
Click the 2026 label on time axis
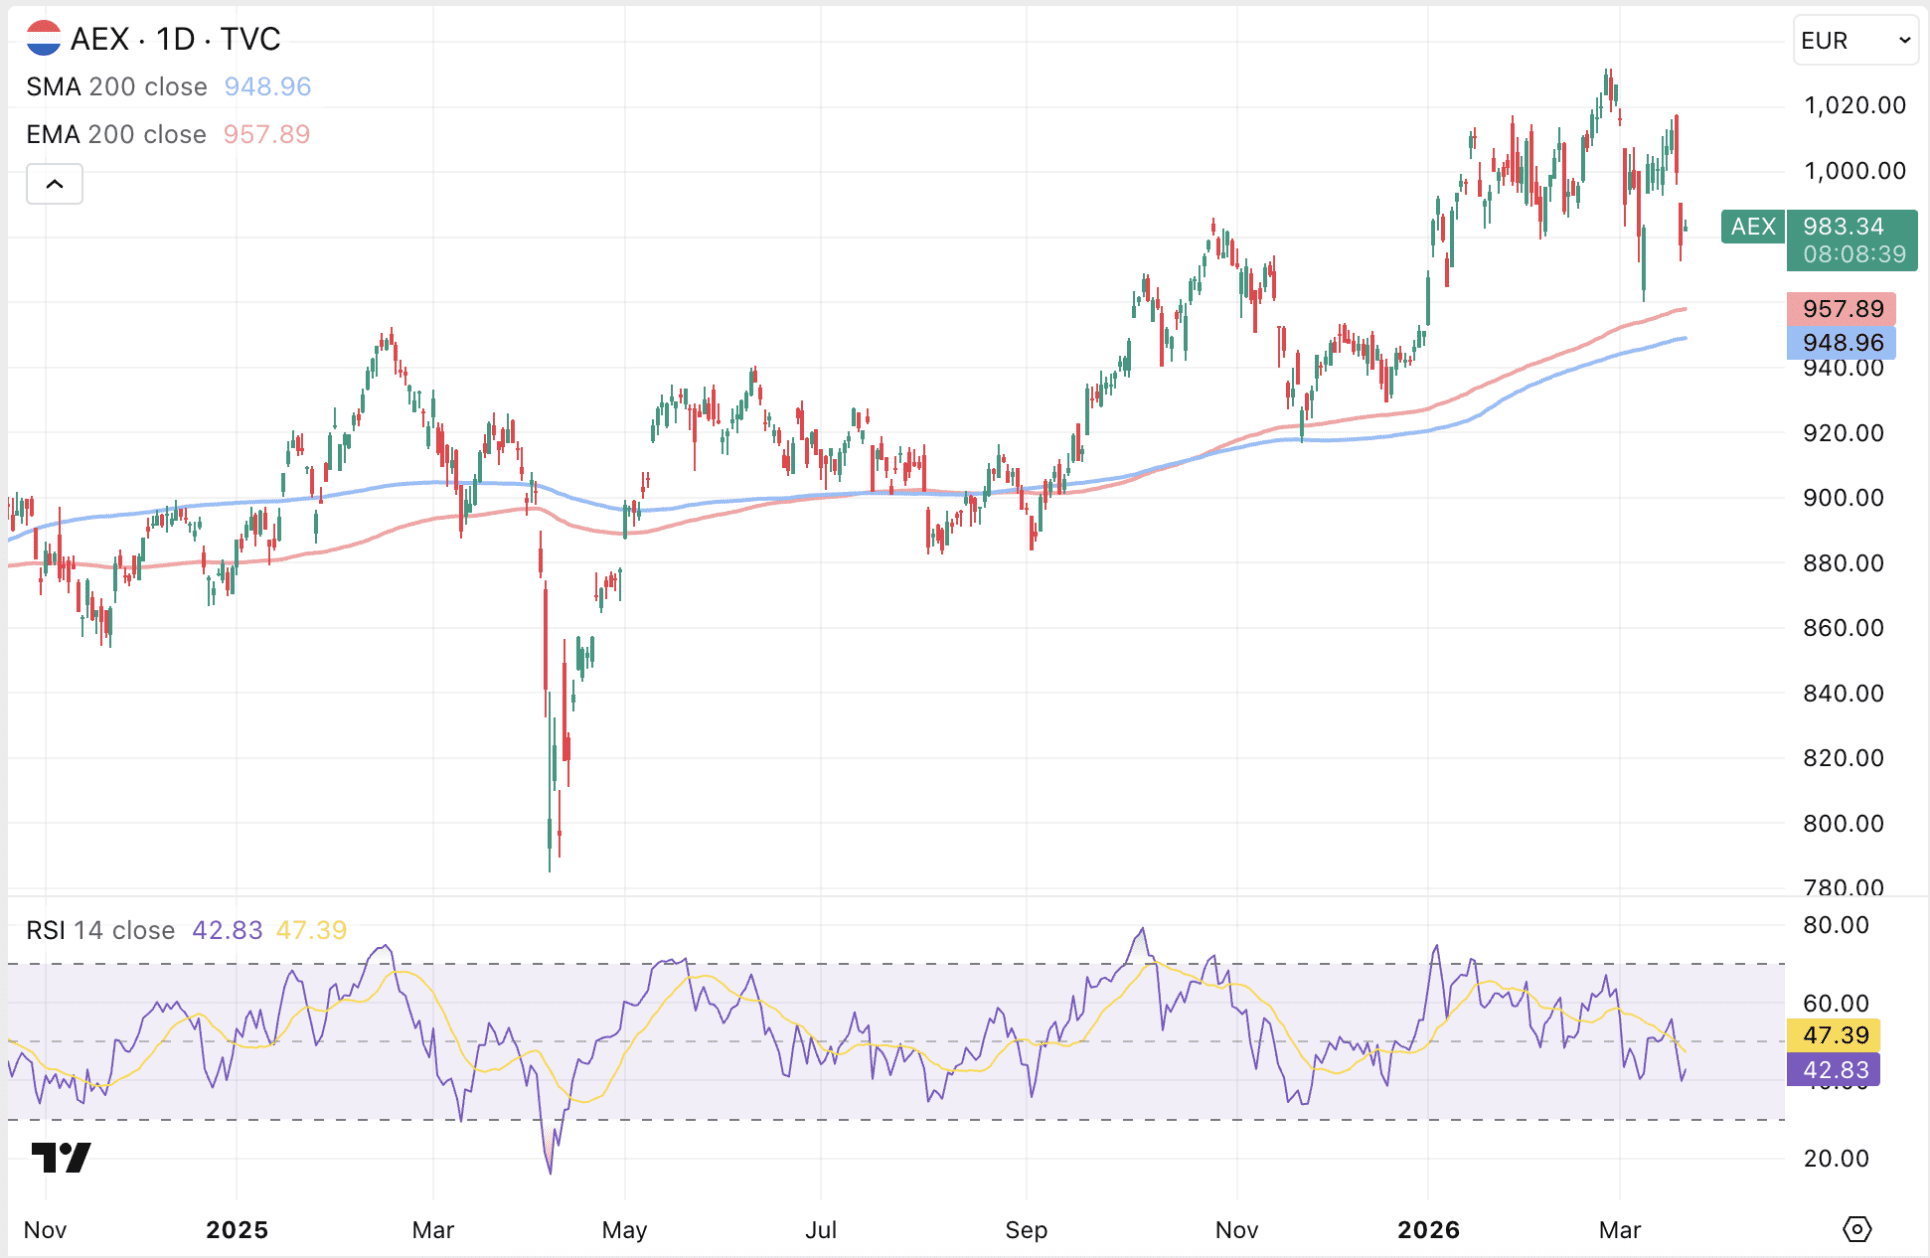point(1428,1230)
